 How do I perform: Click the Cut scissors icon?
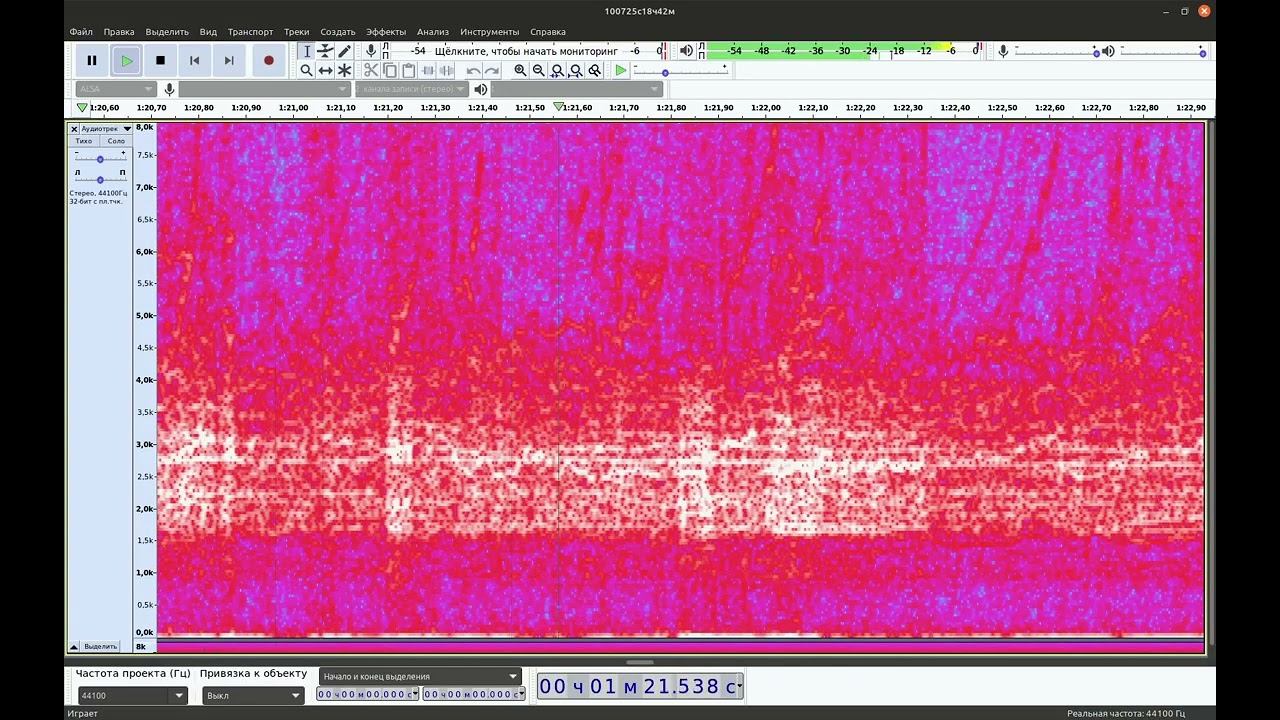coord(371,70)
